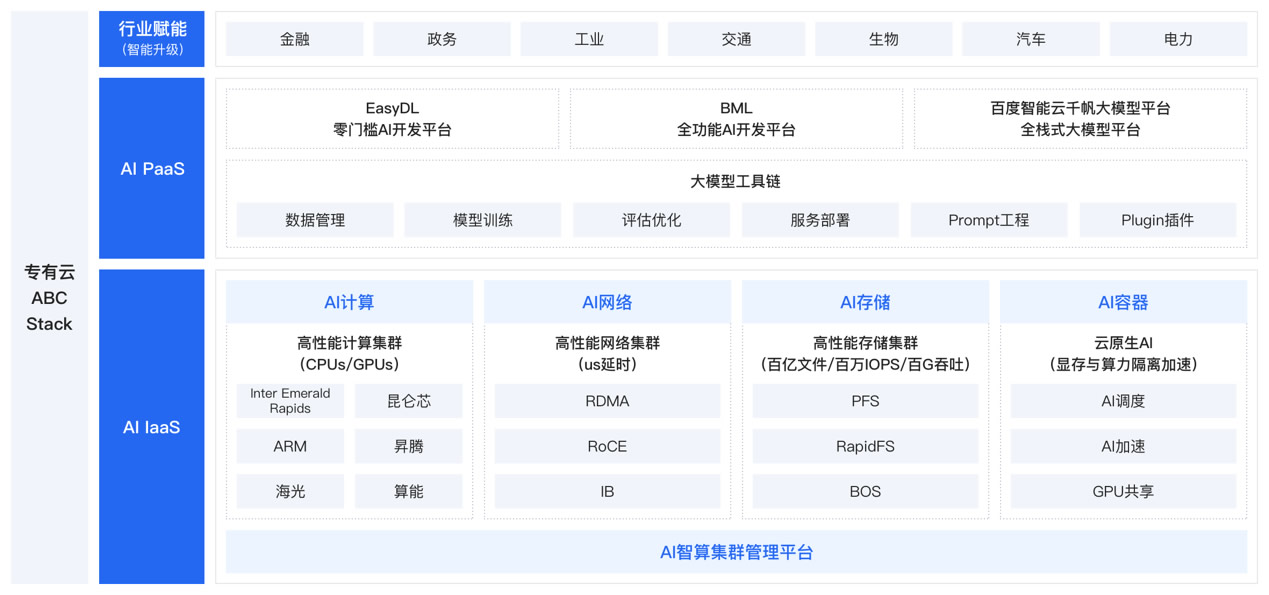Click the BOS storage box
Viewport: 1269px width, 595px height.
coord(865,491)
